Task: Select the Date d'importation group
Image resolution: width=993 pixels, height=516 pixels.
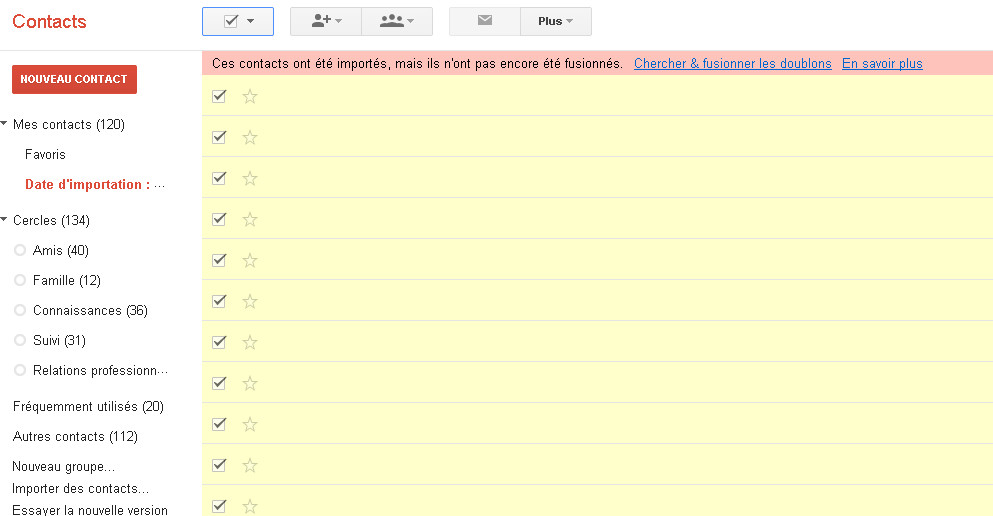Action: 95,184
